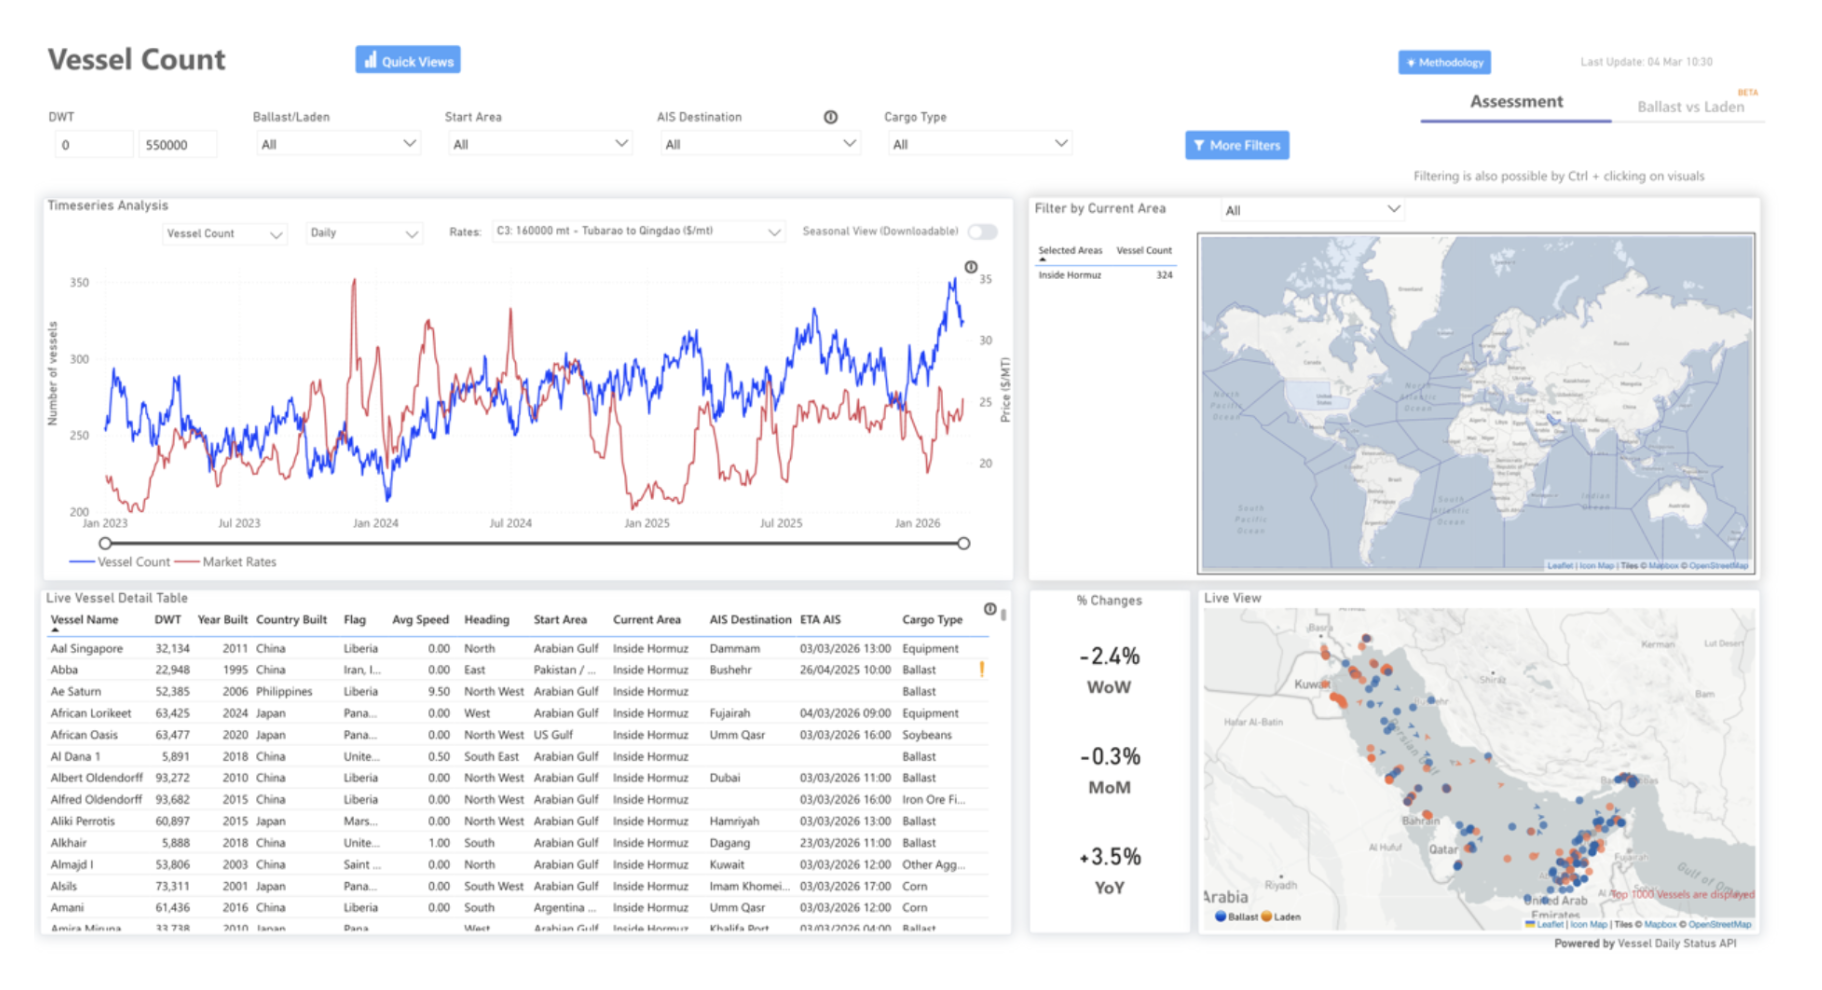This screenshot has height=990, width=1822.
Task: Select the Alfred Oldendorff vessel row
Action: (518, 800)
